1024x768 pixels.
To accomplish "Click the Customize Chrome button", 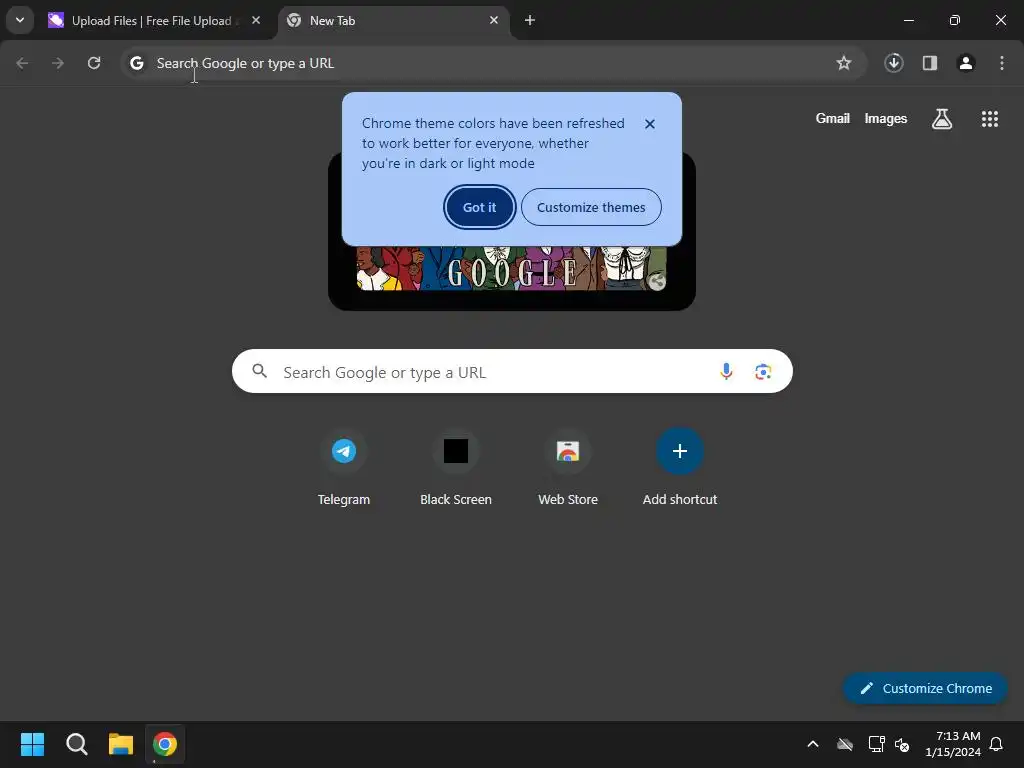I will (x=925, y=688).
